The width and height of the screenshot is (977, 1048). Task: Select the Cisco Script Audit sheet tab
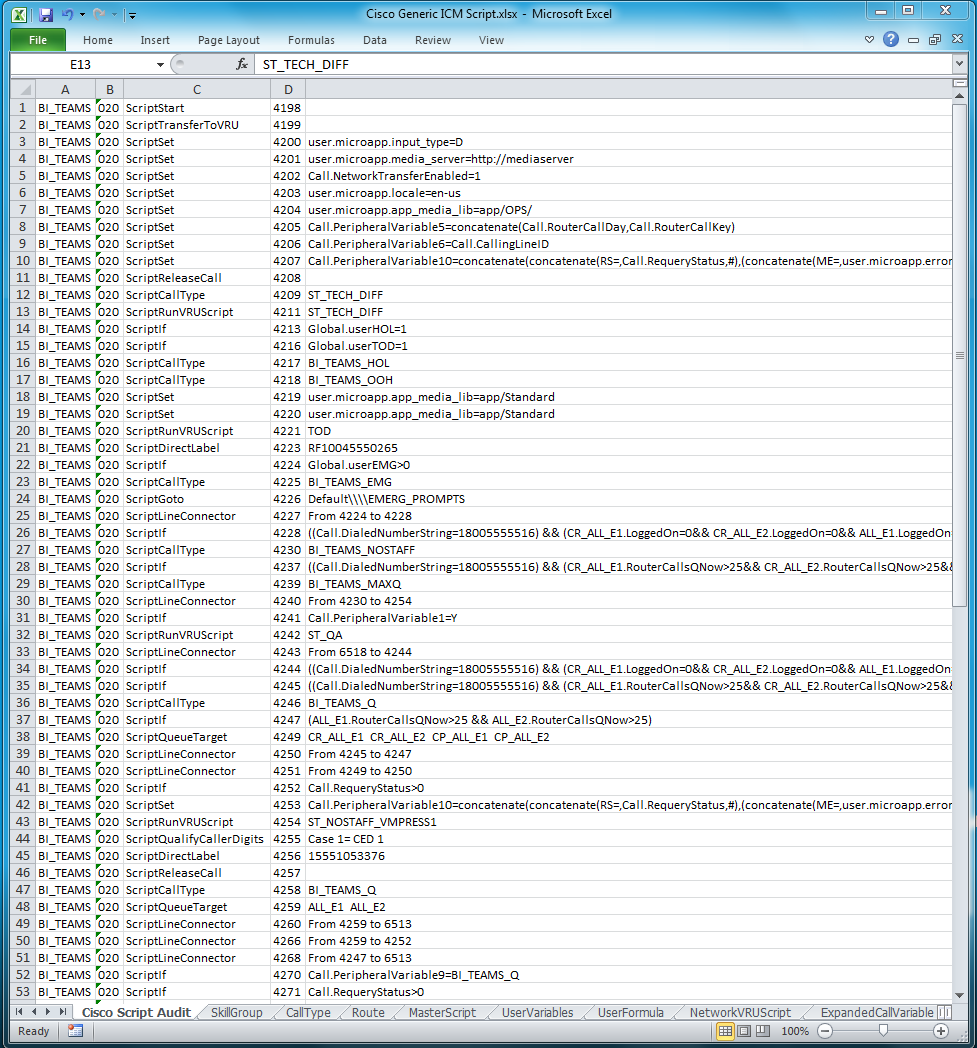point(136,1013)
